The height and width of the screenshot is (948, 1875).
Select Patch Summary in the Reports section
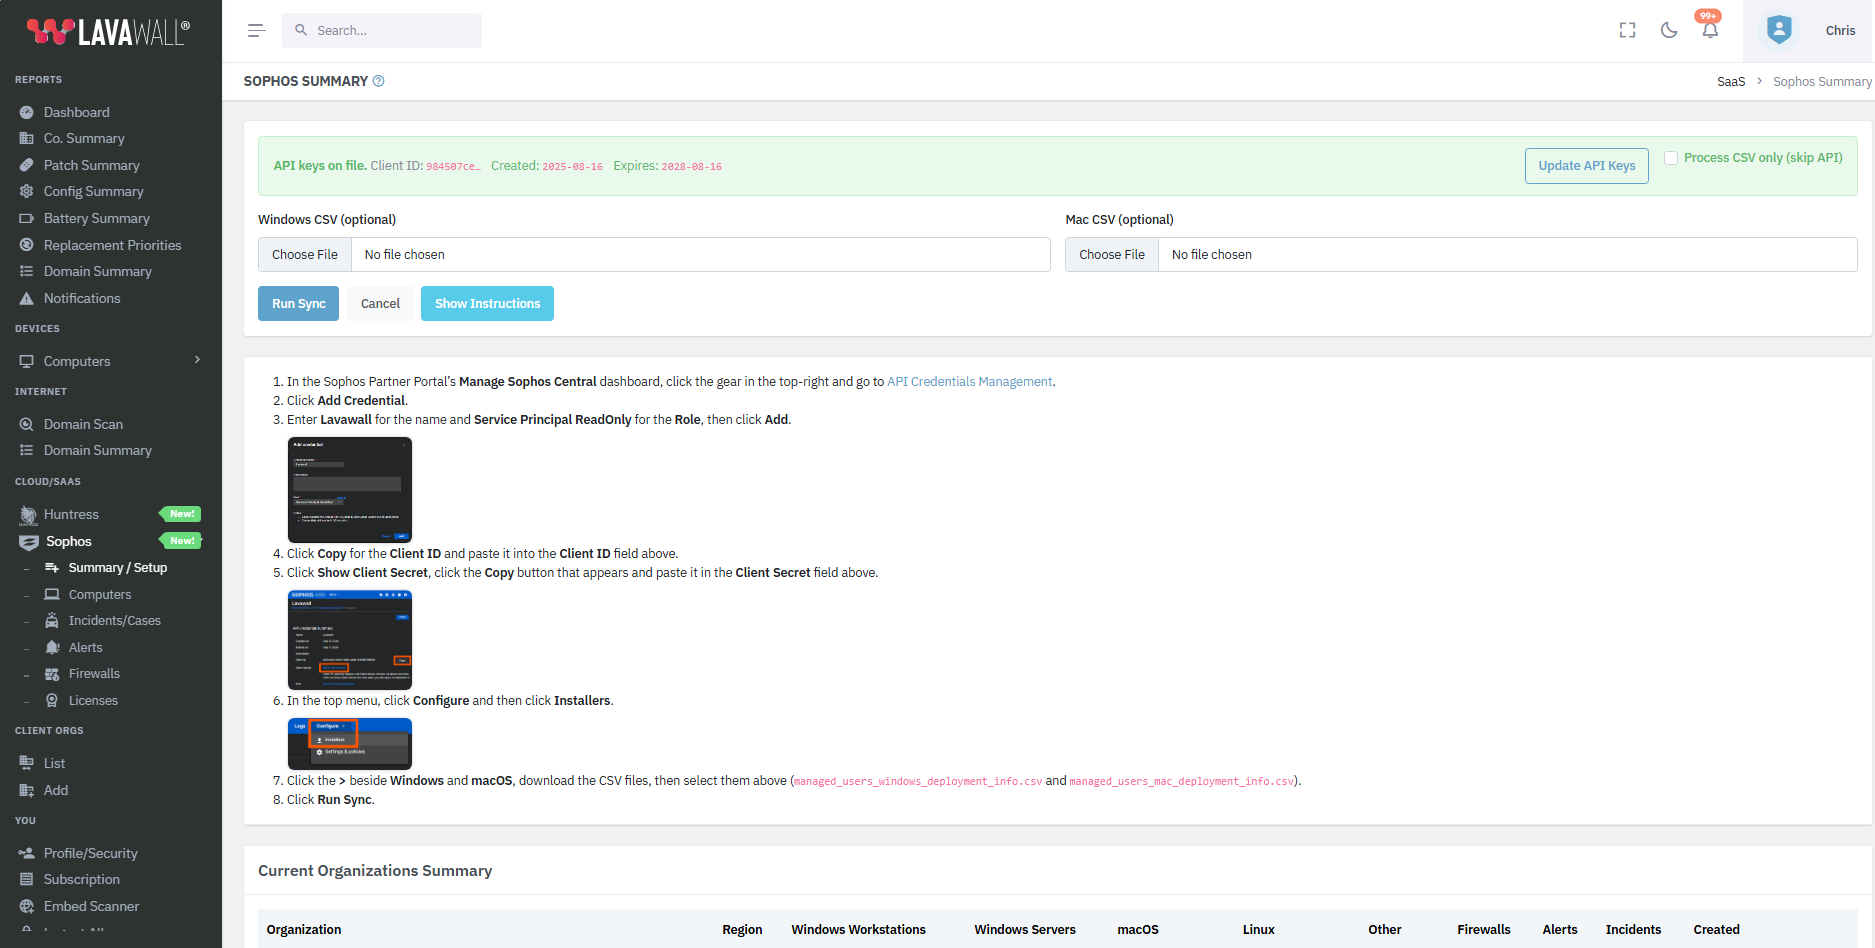89,164
